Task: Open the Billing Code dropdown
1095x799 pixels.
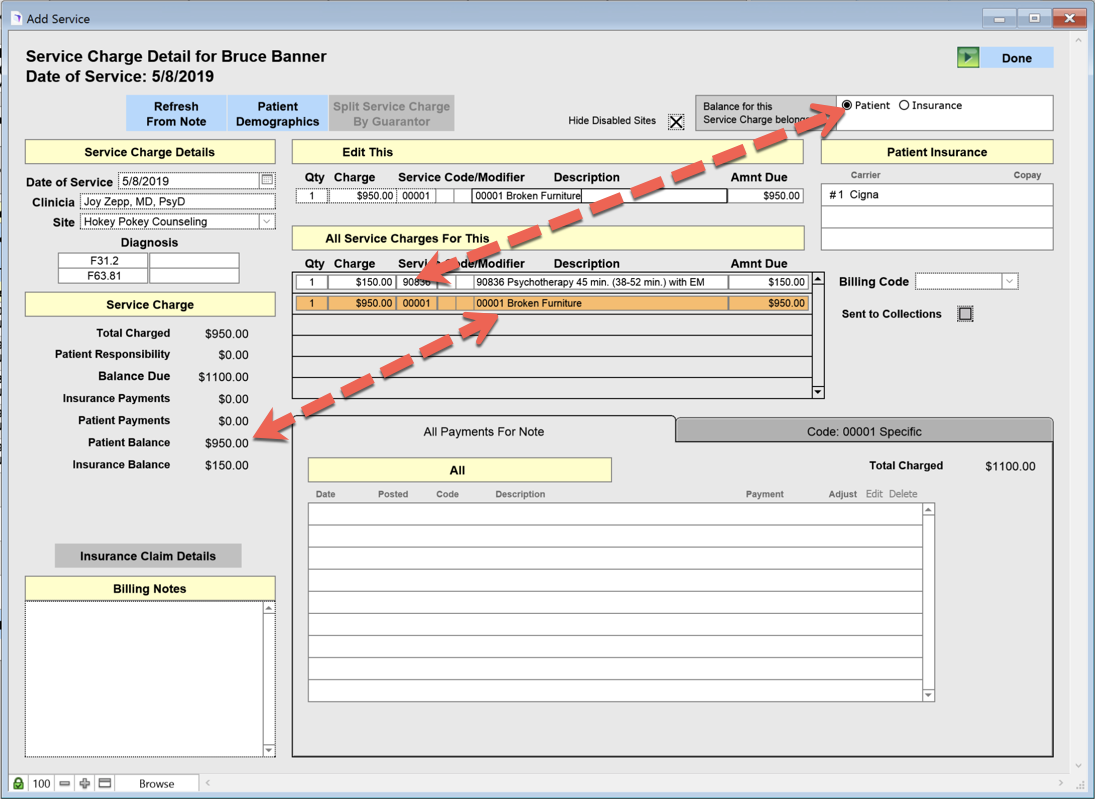Action: (x=1009, y=282)
